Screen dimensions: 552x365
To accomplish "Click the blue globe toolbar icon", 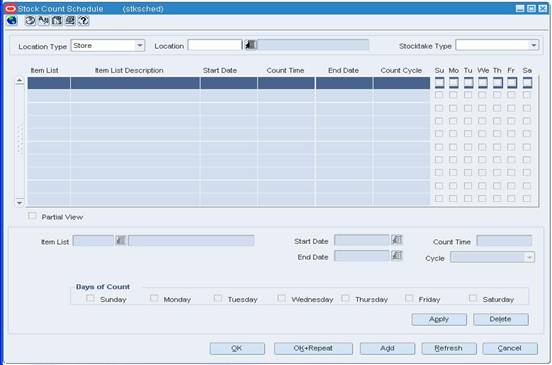I will (x=12, y=21).
